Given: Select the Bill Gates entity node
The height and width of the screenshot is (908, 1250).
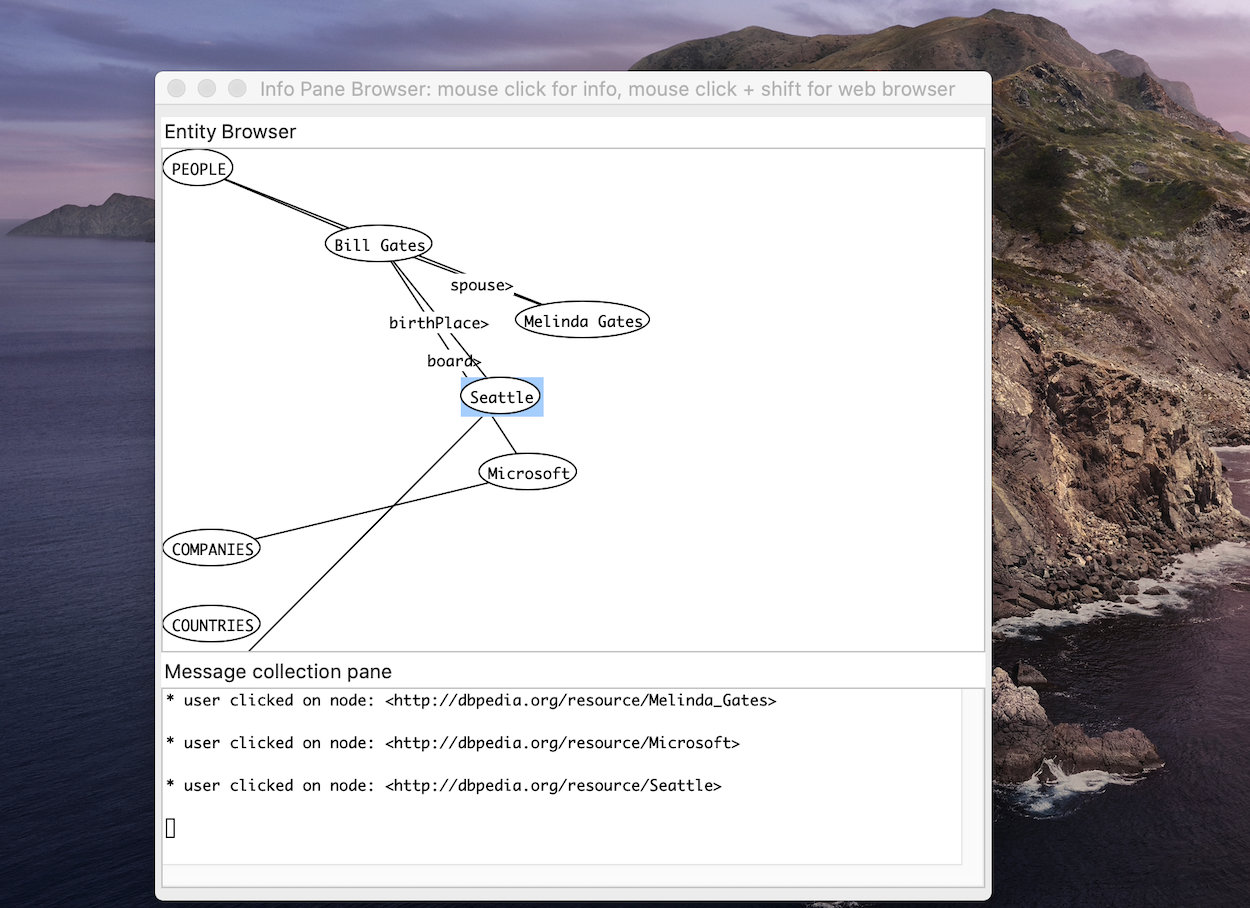Looking at the screenshot, I should (x=379, y=245).
